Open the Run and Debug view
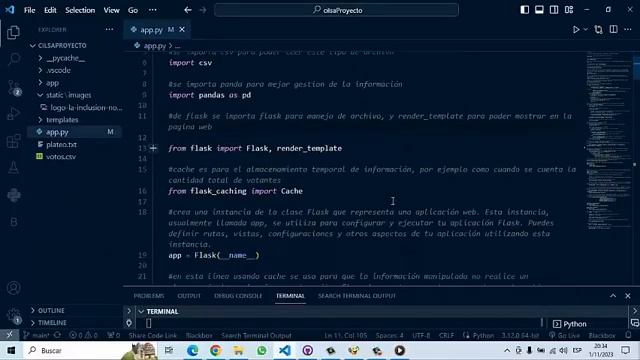Image resolution: width=640 pixels, height=360 pixels. click(x=13, y=114)
